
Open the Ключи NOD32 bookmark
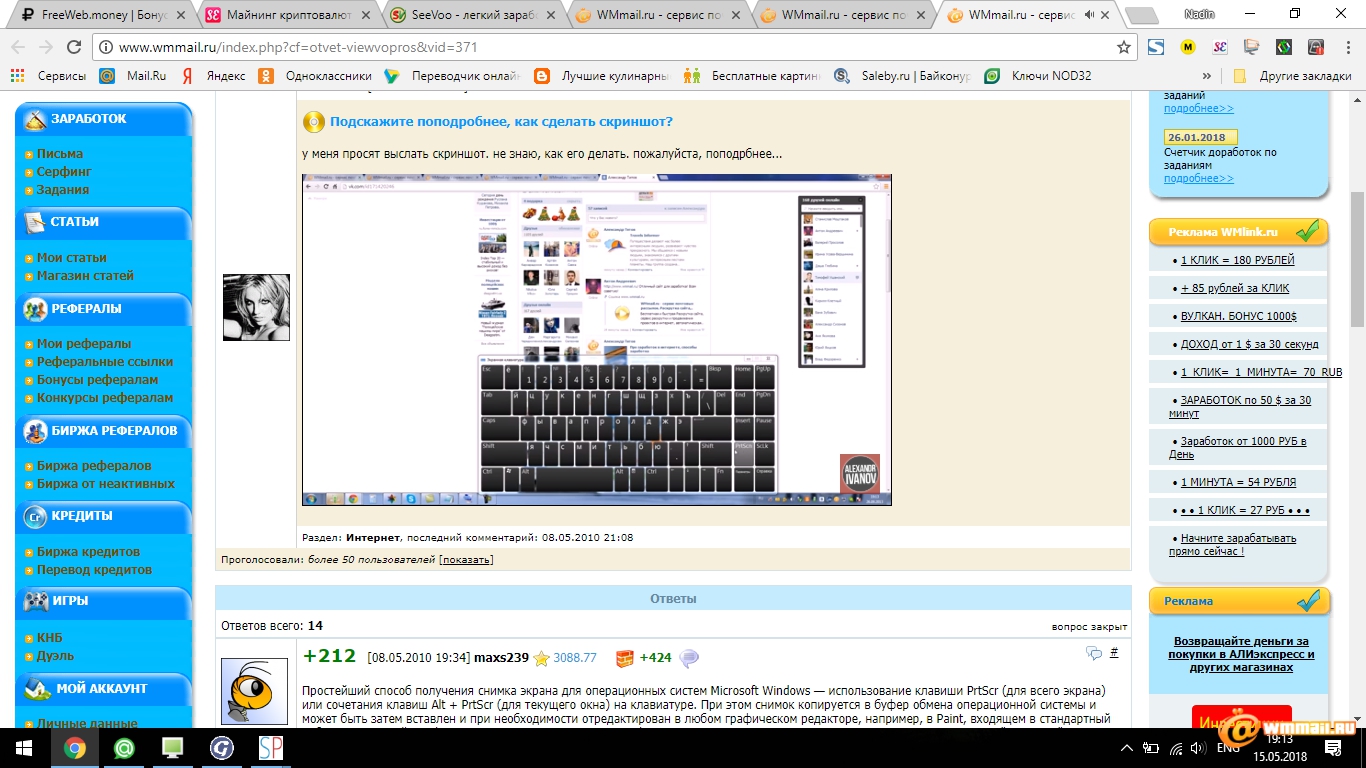click(1038, 76)
